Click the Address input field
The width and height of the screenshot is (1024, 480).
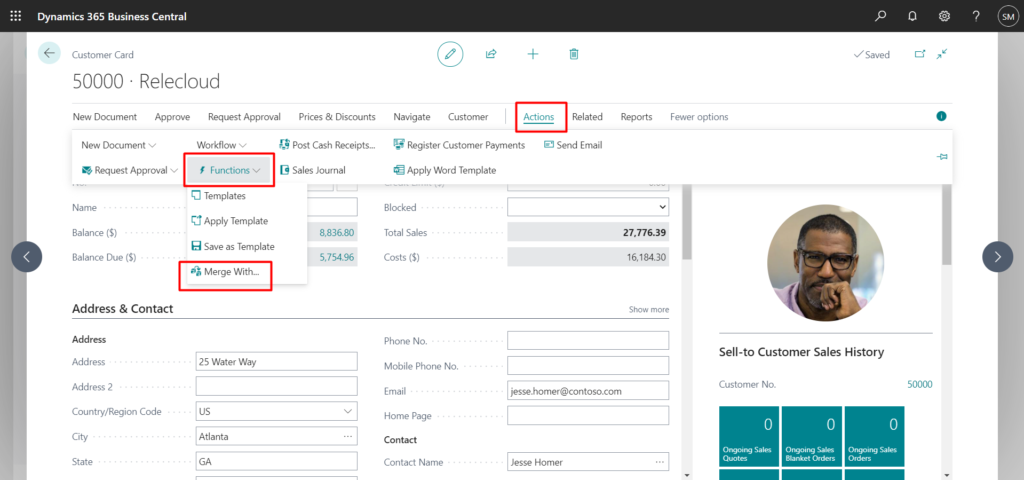276,361
